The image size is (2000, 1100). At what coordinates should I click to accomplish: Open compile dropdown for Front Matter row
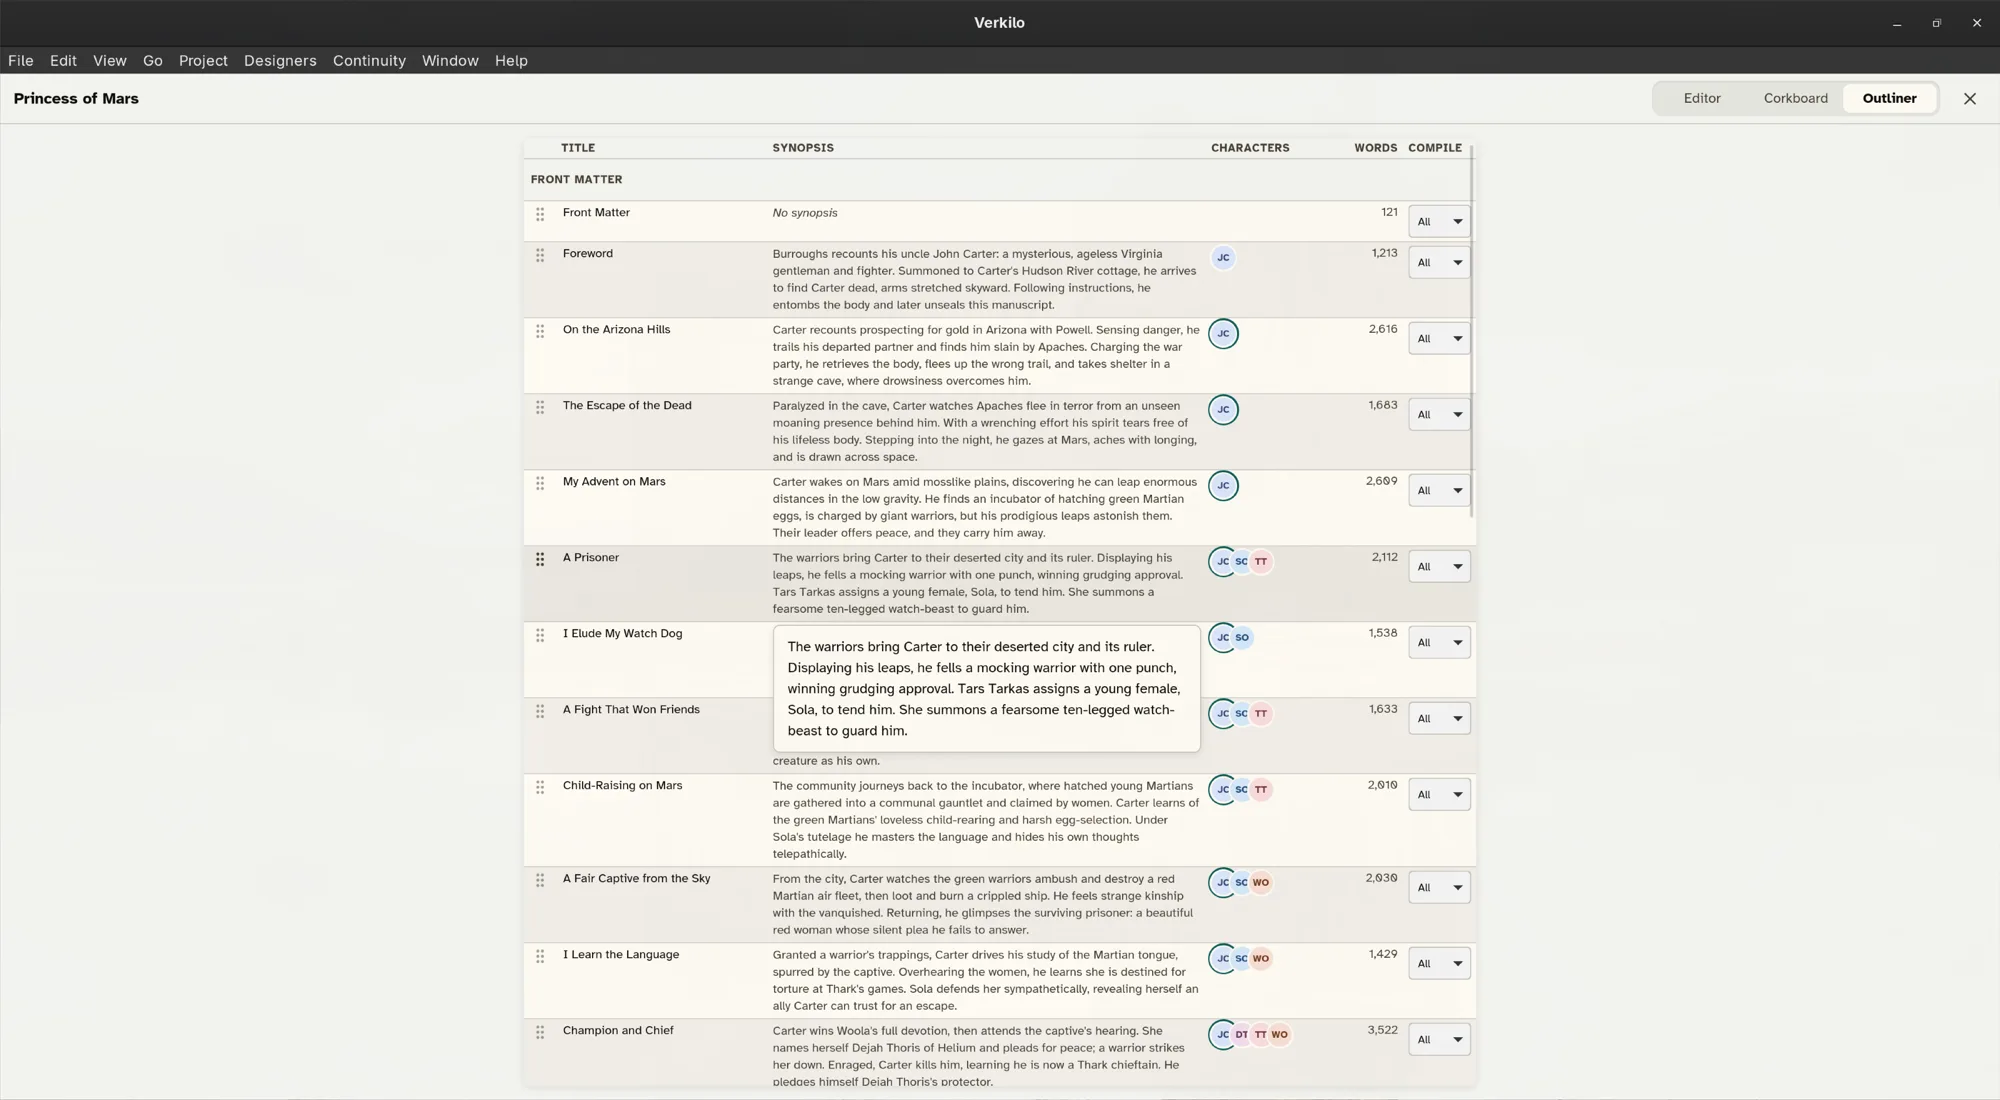1439,222
